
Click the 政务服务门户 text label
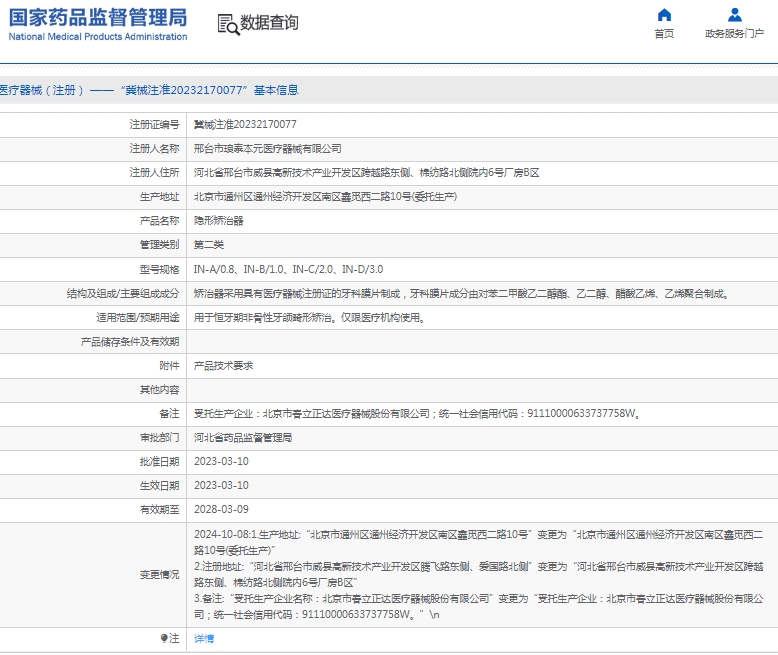tap(735, 34)
